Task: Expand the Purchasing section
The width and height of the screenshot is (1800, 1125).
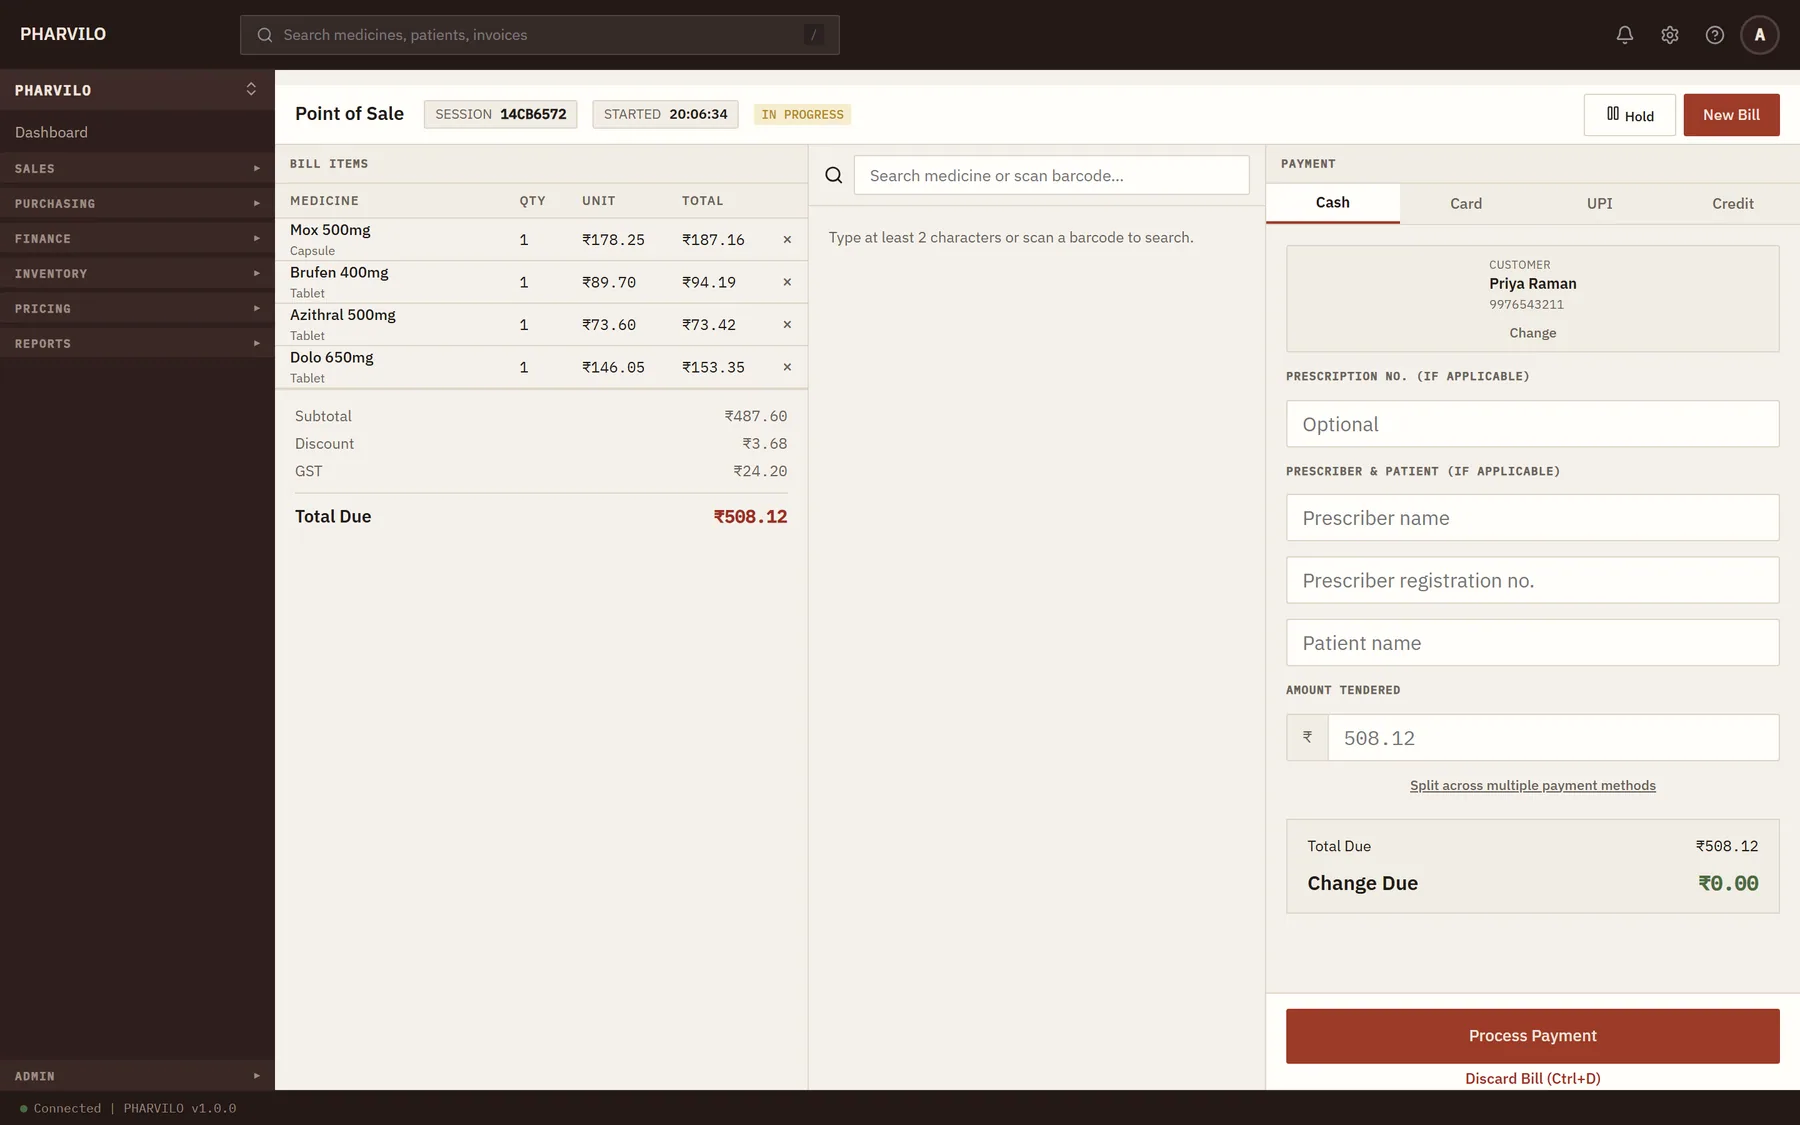Action: click(137, 204)
